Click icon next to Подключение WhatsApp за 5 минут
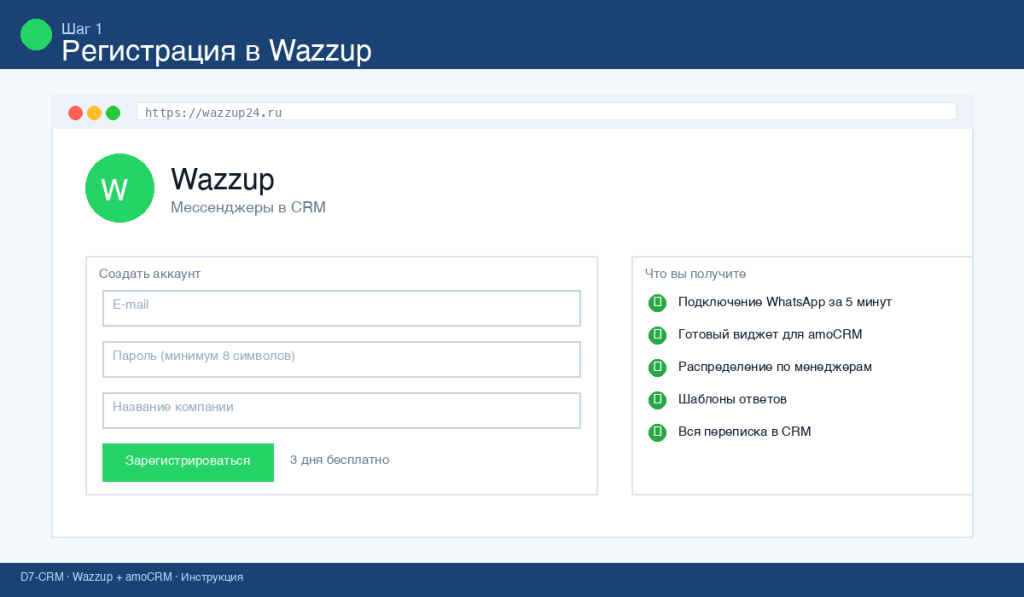1024x597 pixels. click(x=658, y=302)
